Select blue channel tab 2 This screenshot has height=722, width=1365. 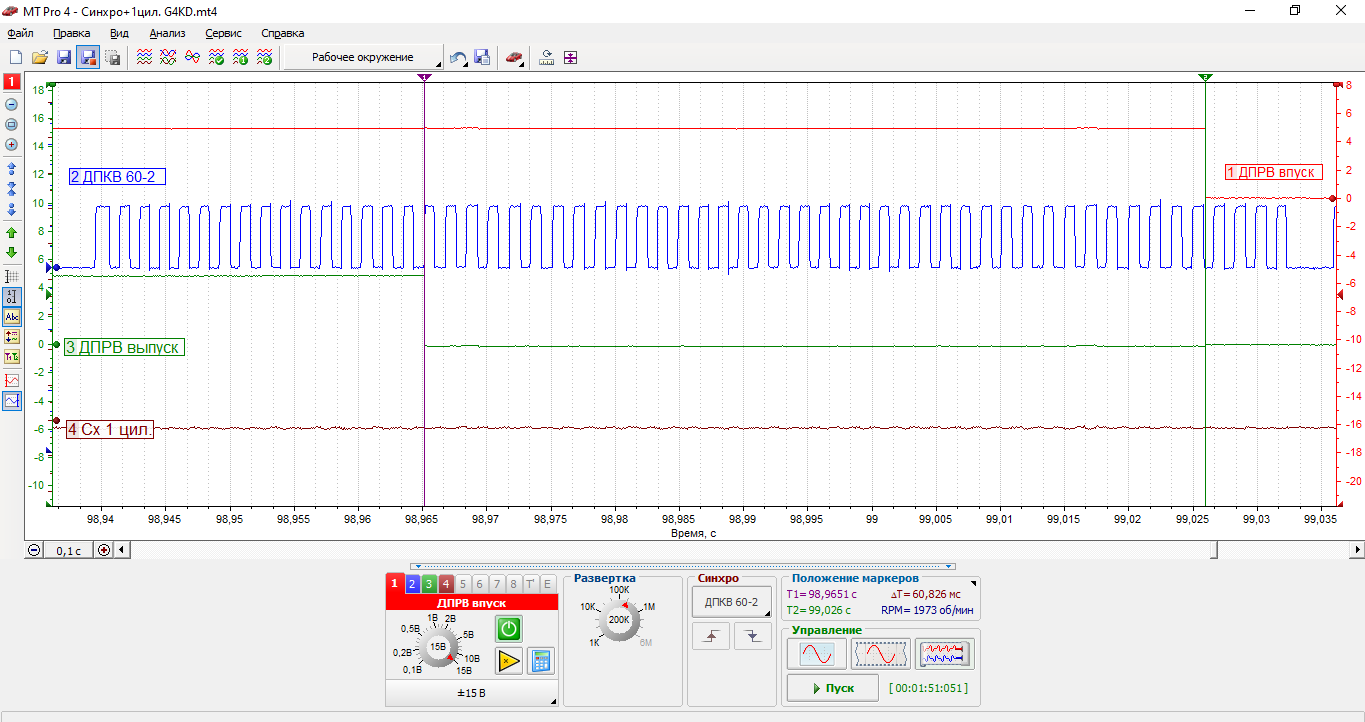pyautogui.click(x=411, y=584)
